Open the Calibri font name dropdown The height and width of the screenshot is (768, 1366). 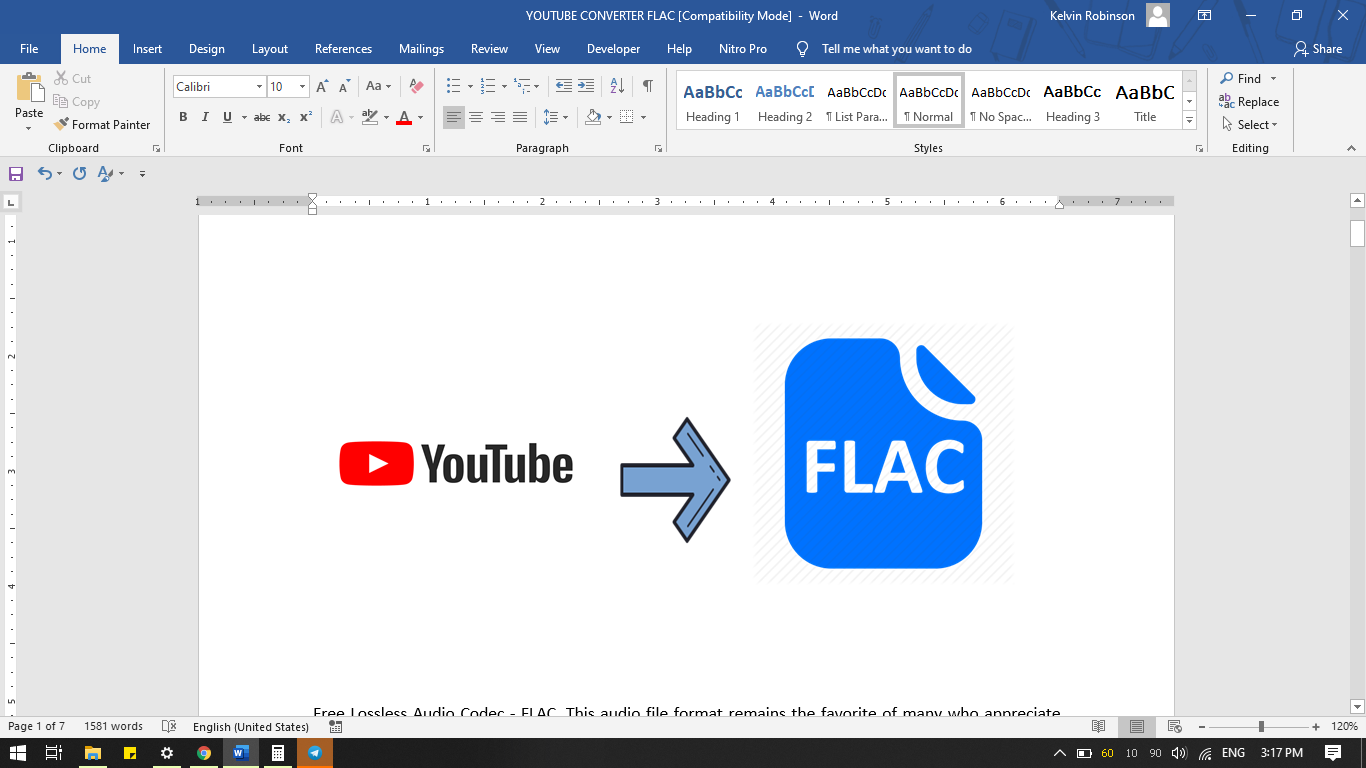259,87
